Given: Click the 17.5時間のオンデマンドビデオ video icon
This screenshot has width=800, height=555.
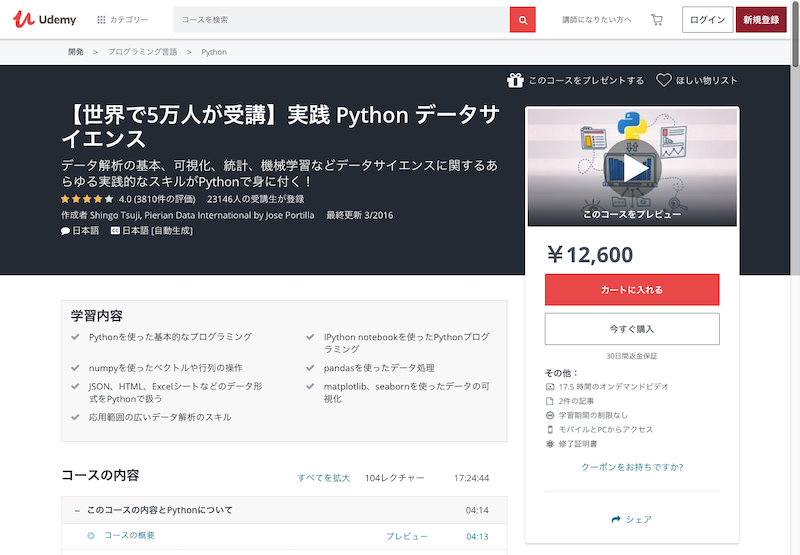Looking at the screenshot, I should 550,387.
